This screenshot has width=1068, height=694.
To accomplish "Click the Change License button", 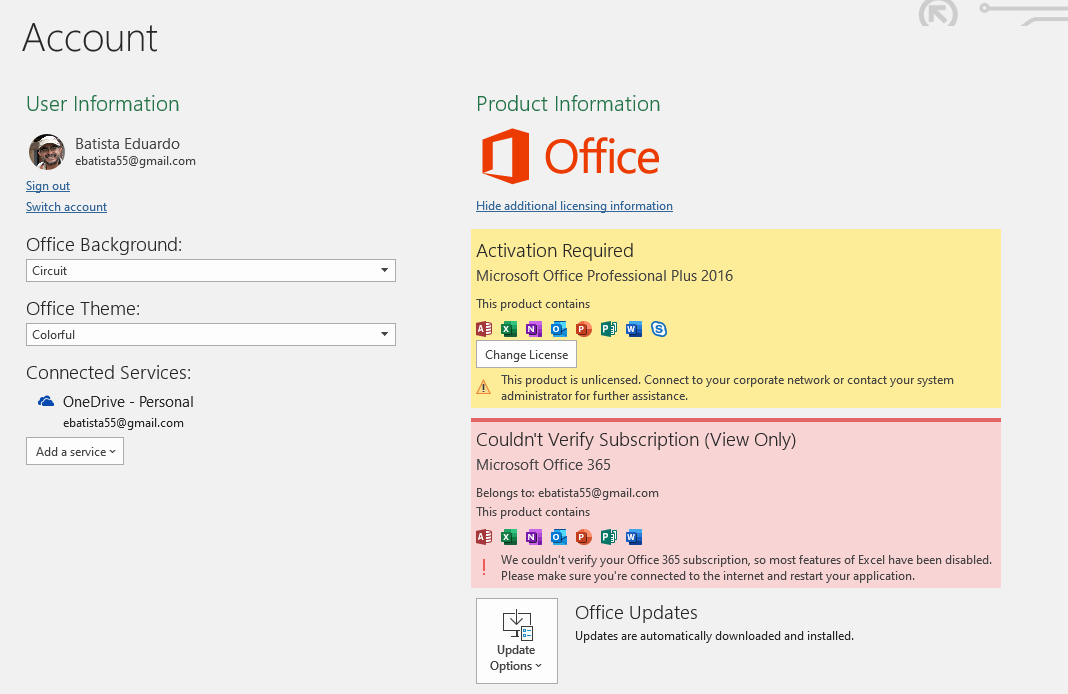I will click(x=527, y=355).
